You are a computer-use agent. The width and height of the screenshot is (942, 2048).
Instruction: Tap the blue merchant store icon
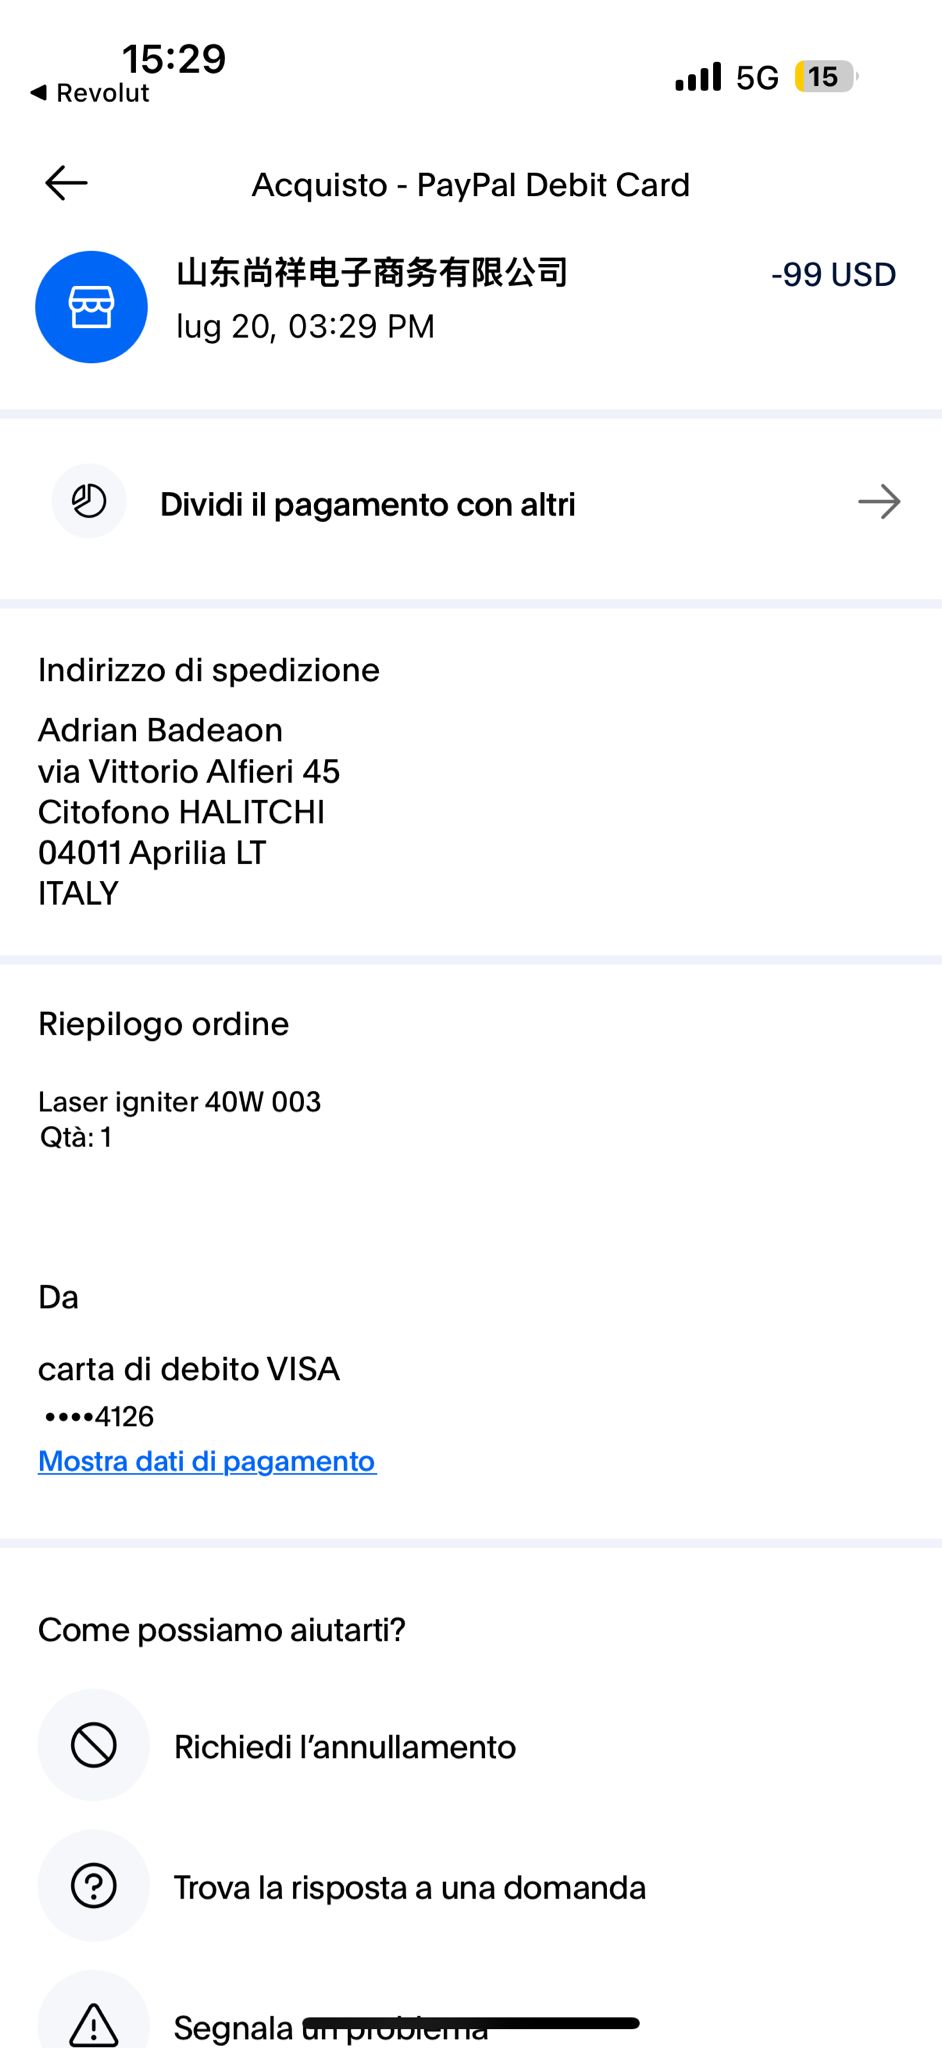(x=91, y=307)
